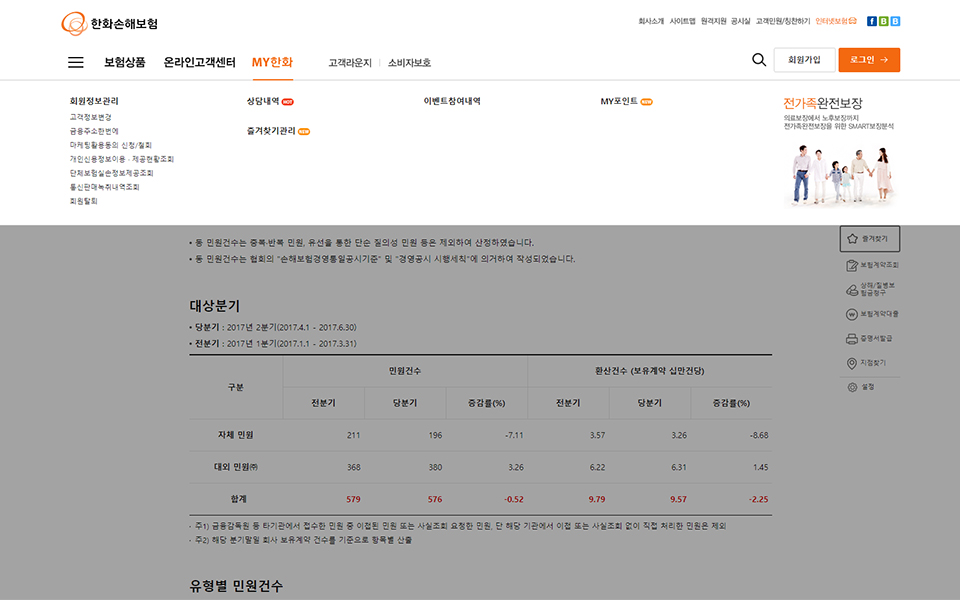Open 보험계약조회 from the side panel
960x600 pixels.
click(852, 265)
